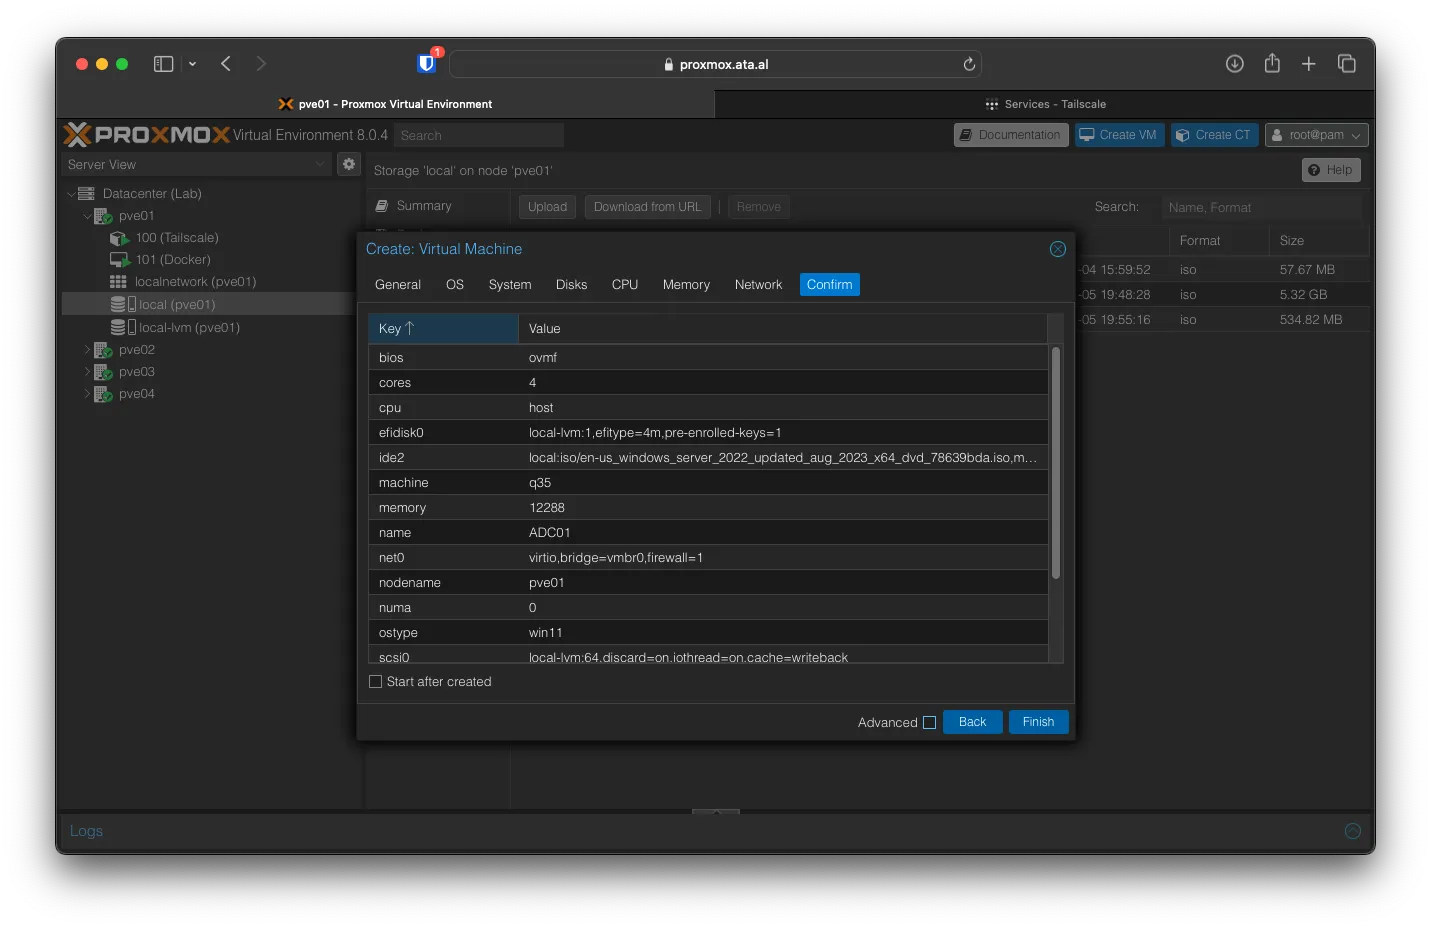The height and width of the screenshot is (928, 1431).
Task: Click the Safari share icon
Action: coord(1272,63)
